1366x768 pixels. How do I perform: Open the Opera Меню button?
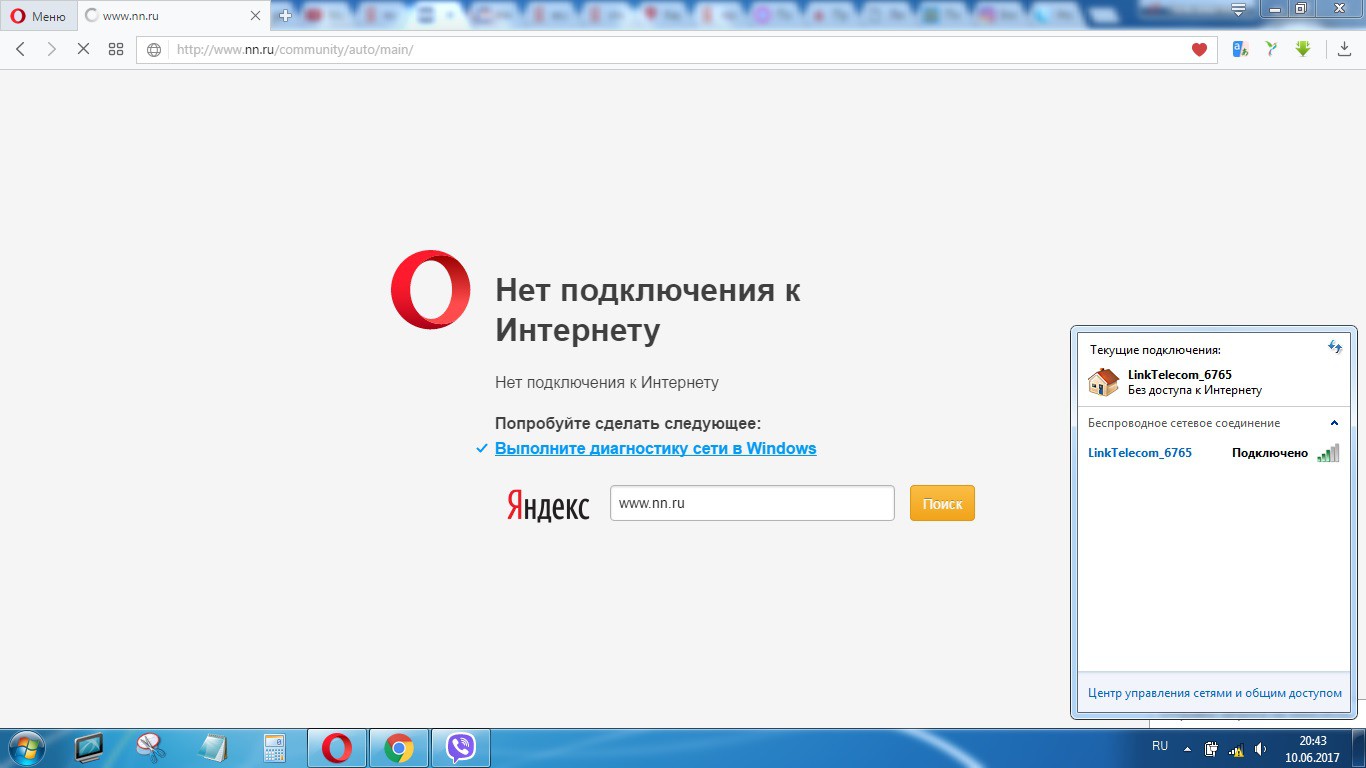(x=38, y=16)
